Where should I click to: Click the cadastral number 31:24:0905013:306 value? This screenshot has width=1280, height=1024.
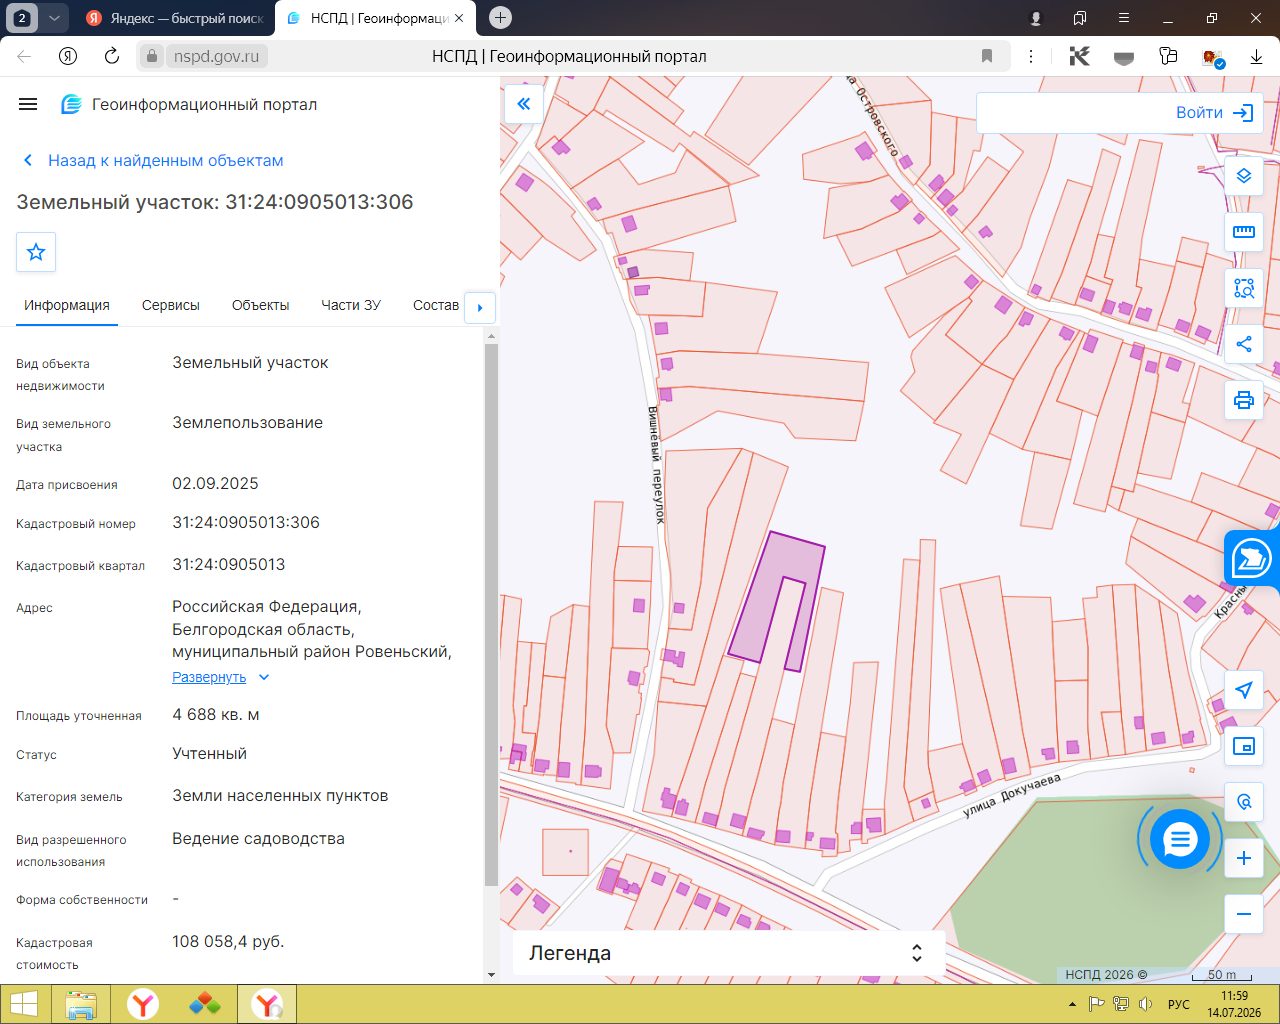(x=246, y=523)
